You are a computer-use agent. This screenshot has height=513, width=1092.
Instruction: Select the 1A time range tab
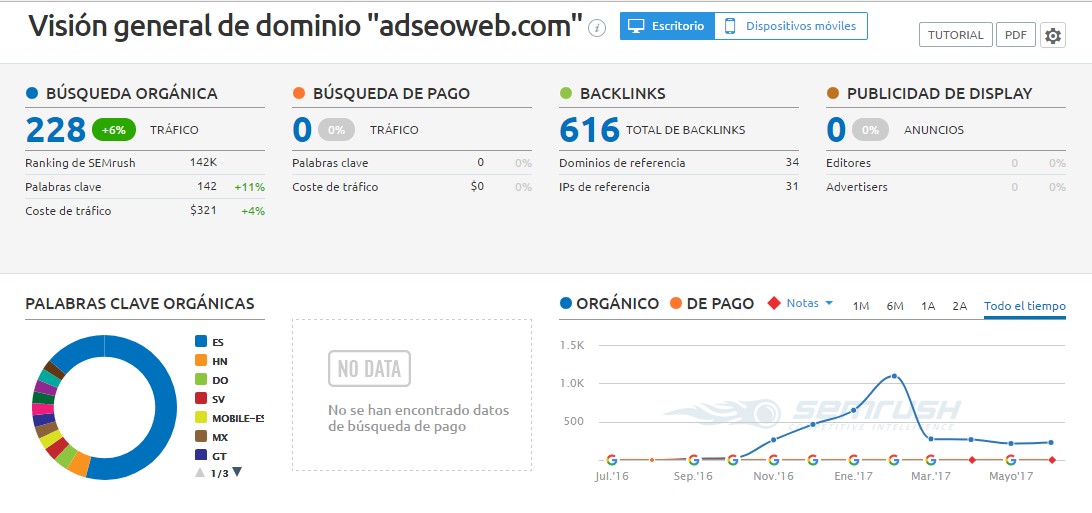pyautogui.click(x=928, y=306)
